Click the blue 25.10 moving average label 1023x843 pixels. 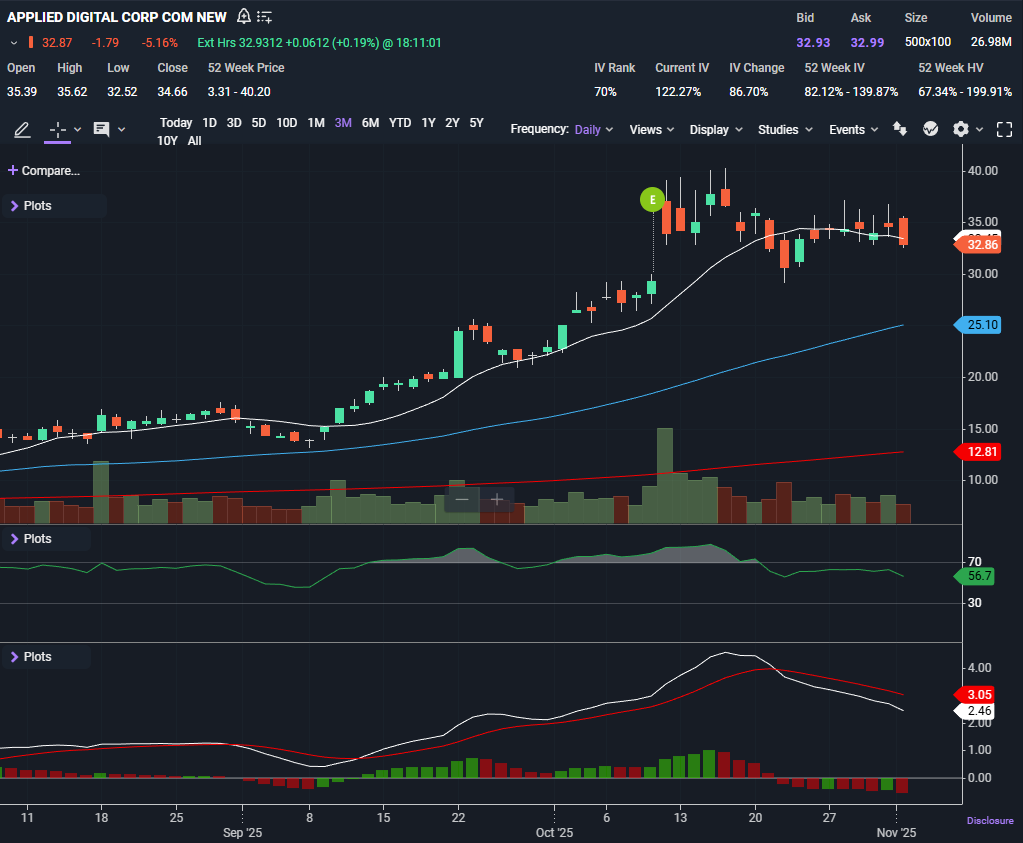pyautogui.click(x=977, y=325)
